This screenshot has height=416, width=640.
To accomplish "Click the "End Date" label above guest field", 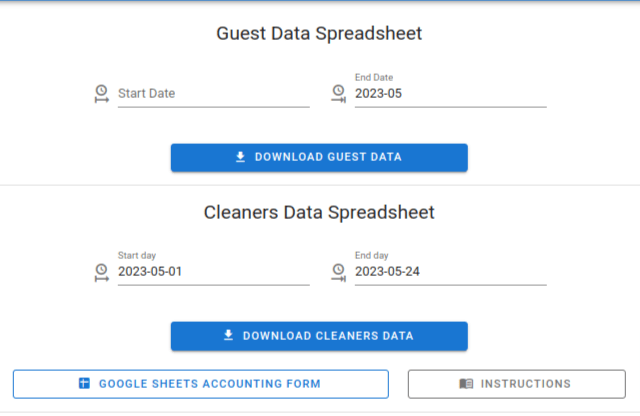I will click(374, 77).
